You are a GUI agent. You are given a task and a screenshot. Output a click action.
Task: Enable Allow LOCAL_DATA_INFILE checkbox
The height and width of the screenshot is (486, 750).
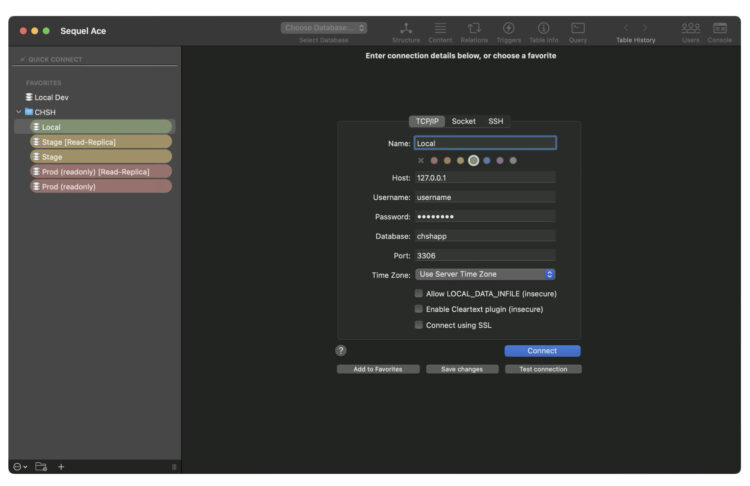pyautogui.click(x=419, y=294)
